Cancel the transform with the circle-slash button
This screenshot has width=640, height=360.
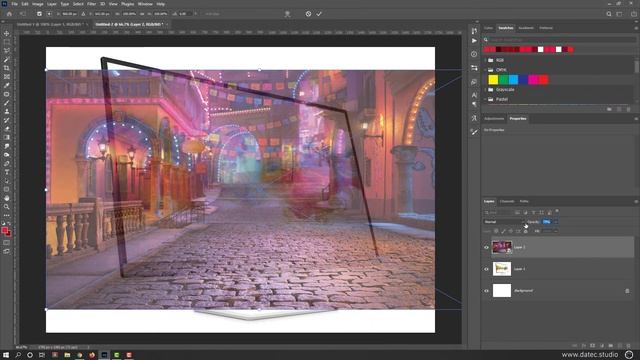[308, 14]
